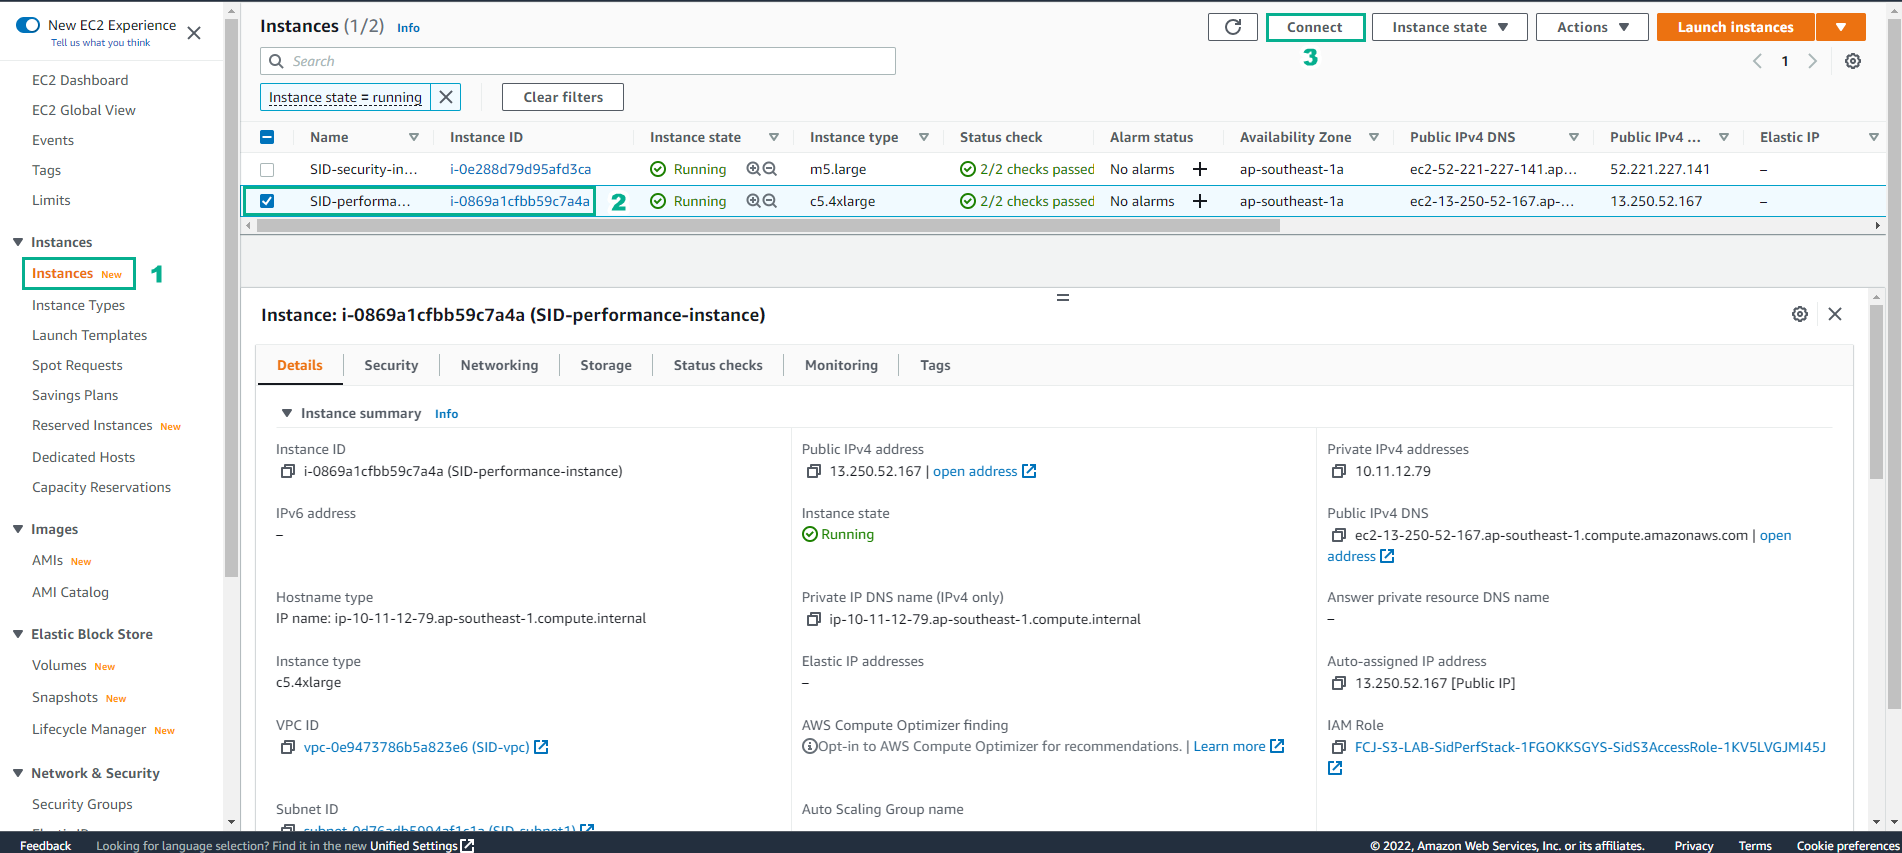
Task: Open Cookie preferences in footer
Action: pyautogui.click(x=1848, y=845)
